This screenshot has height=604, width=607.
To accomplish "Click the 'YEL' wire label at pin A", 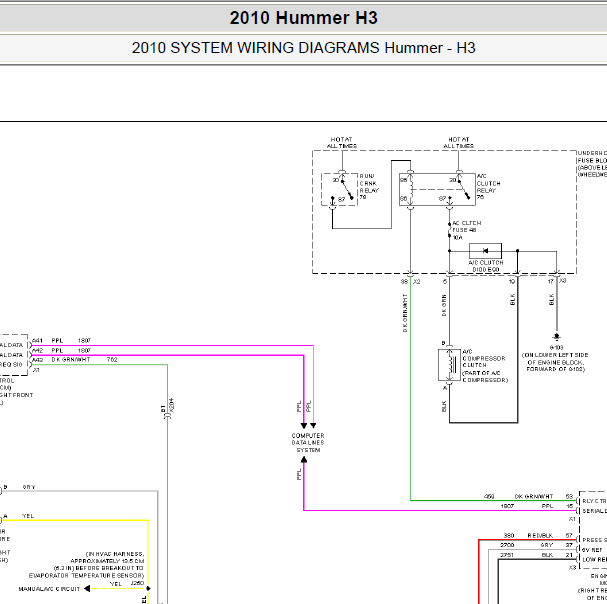I will [28, 516].
